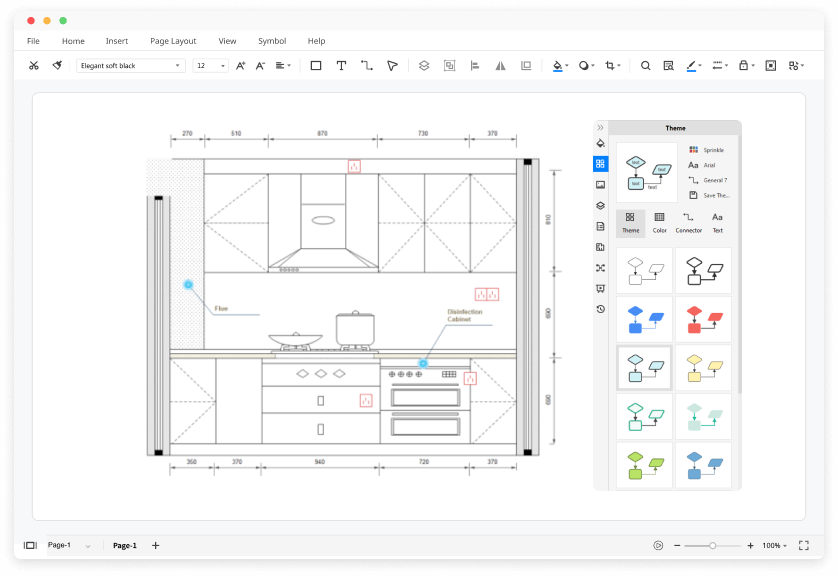Open the Theme grid icon in side strip

coord(601,164)
